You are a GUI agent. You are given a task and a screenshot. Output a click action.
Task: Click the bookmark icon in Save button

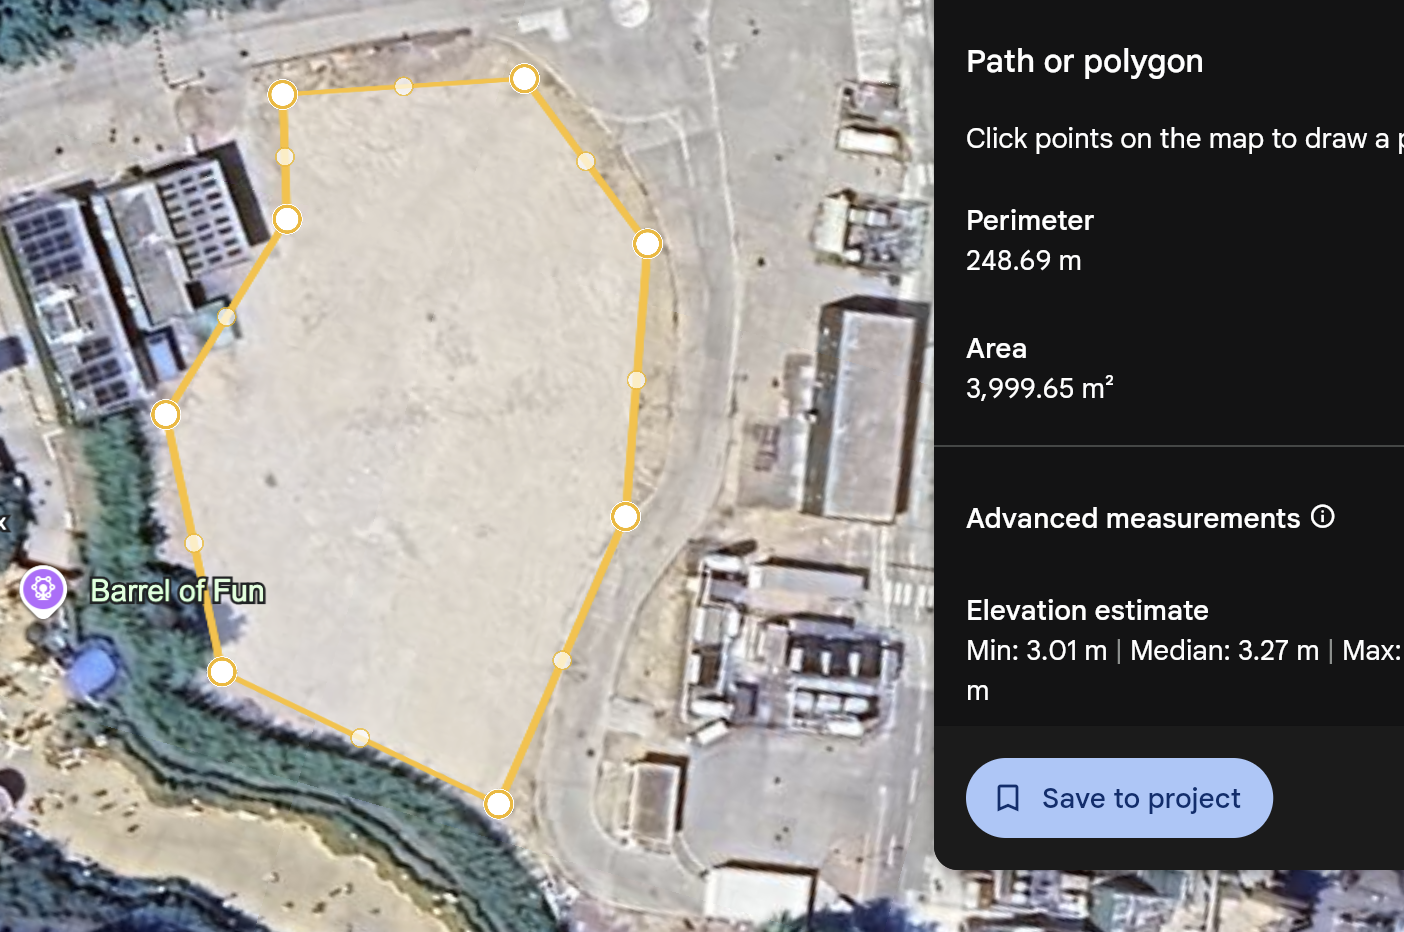pos(1008,798)
